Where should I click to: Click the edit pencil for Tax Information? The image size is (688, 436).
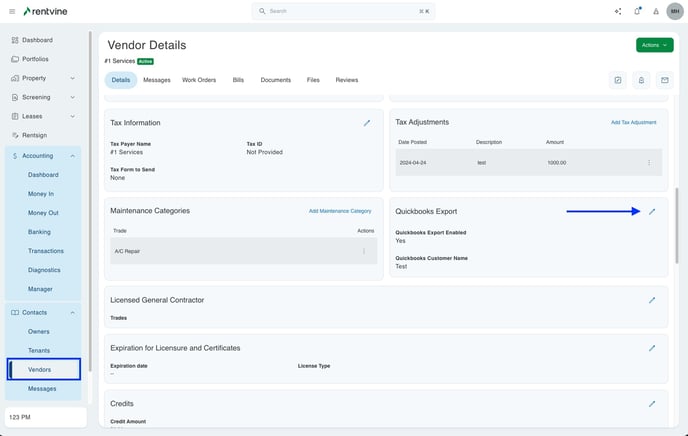pos(367,123)
